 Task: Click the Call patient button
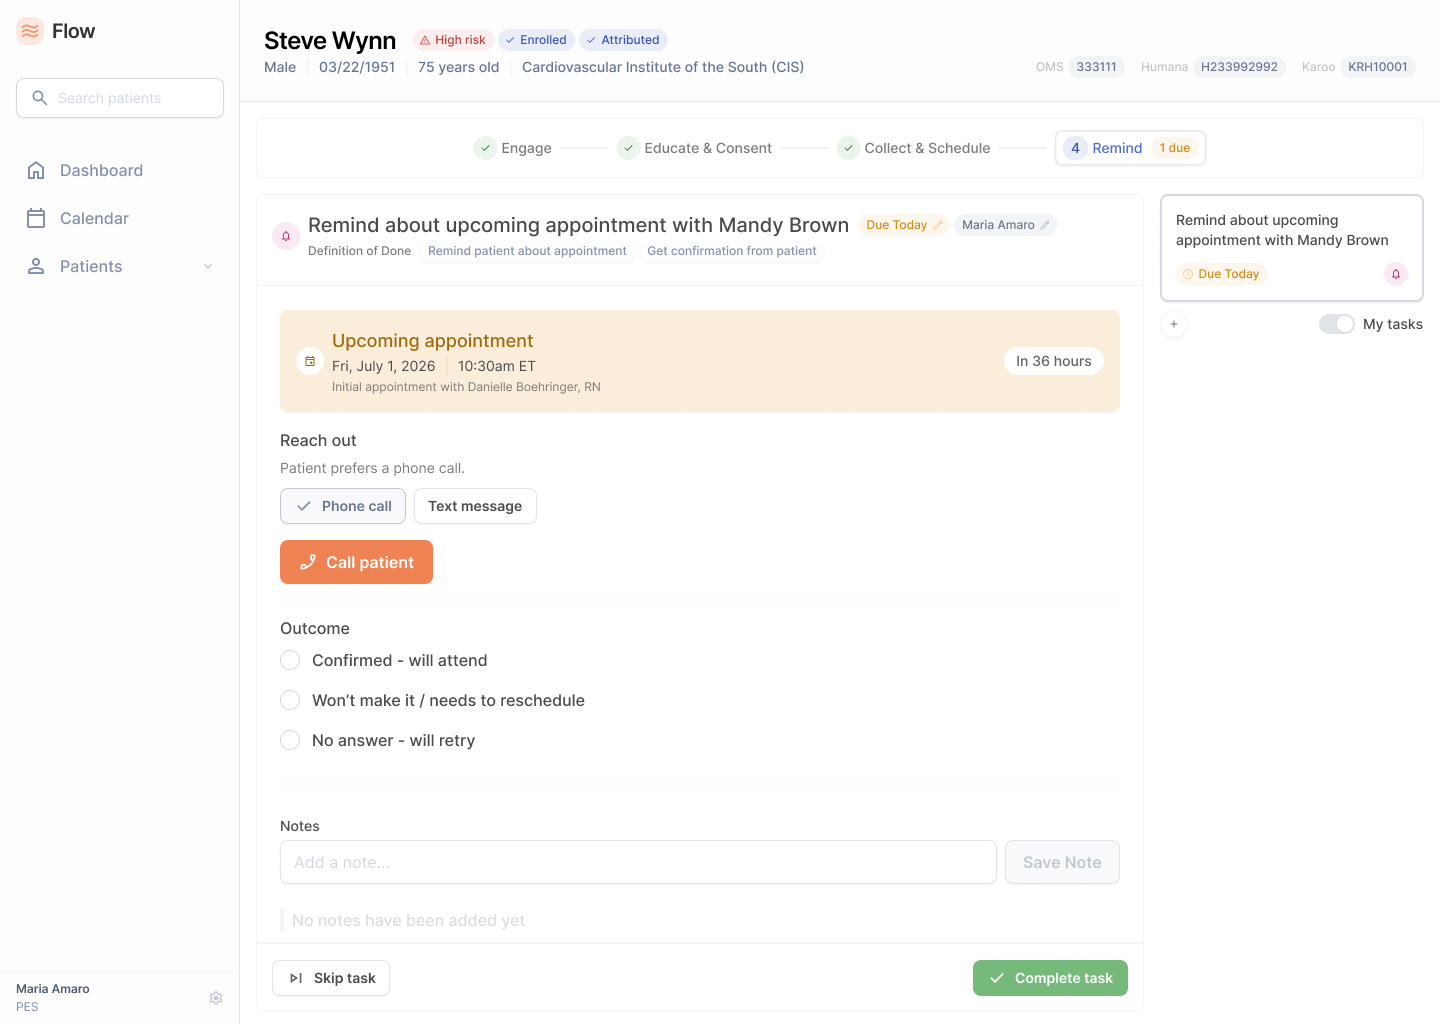tap(356, 562)
